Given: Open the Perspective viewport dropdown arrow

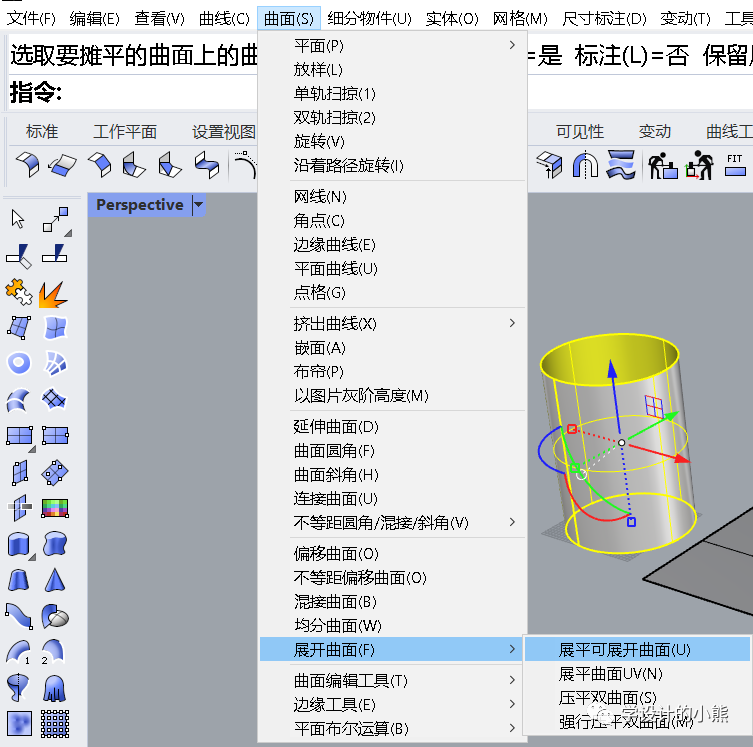Looking at the screenshot, I should click(x=199, y=205).
